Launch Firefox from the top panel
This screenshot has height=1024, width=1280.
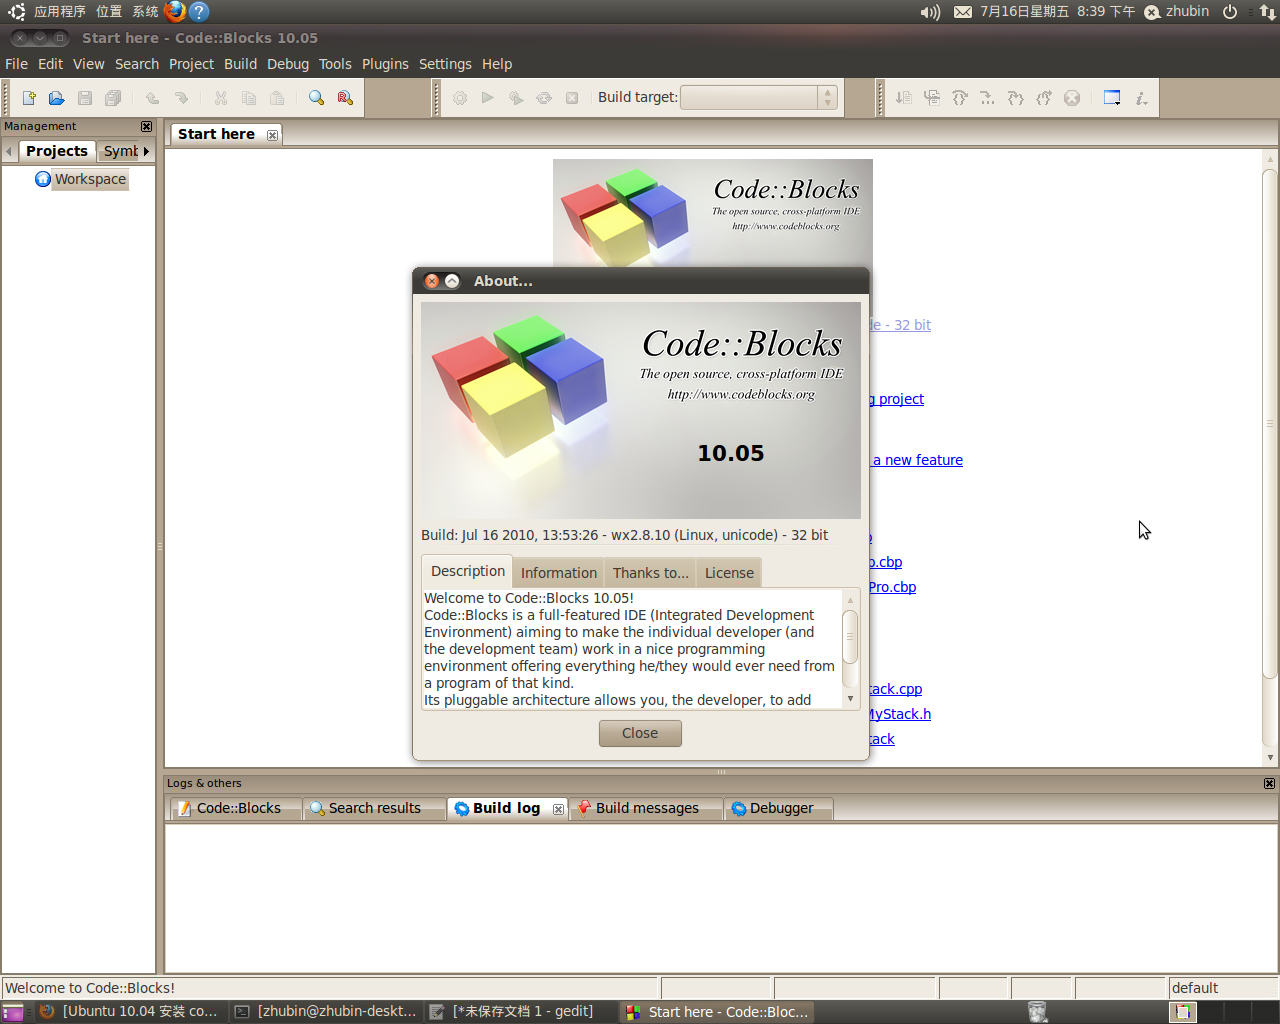pyautogui.click(x=175, y=11)
